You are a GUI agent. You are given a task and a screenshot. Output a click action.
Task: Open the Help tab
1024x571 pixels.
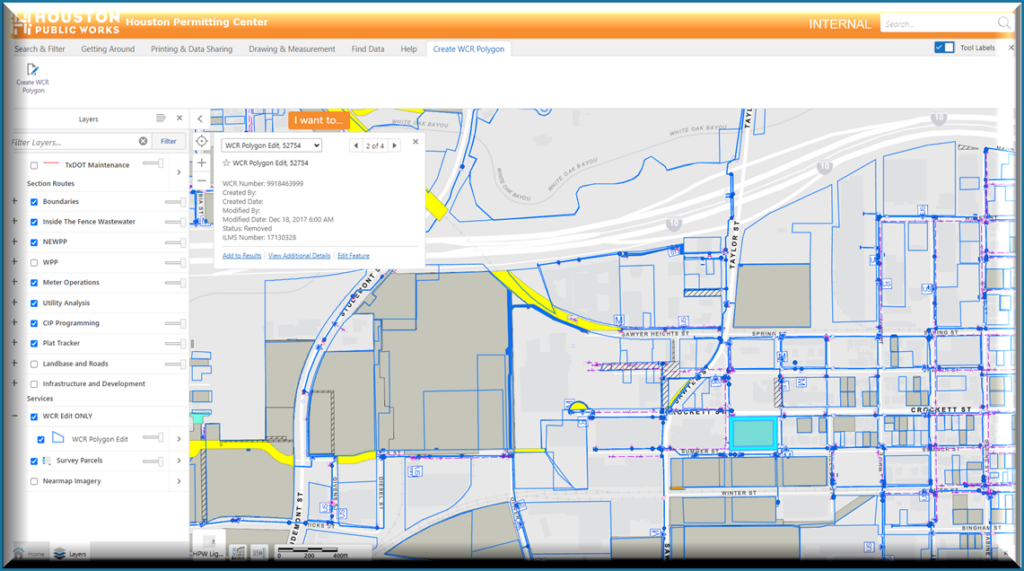pos(409,49)
